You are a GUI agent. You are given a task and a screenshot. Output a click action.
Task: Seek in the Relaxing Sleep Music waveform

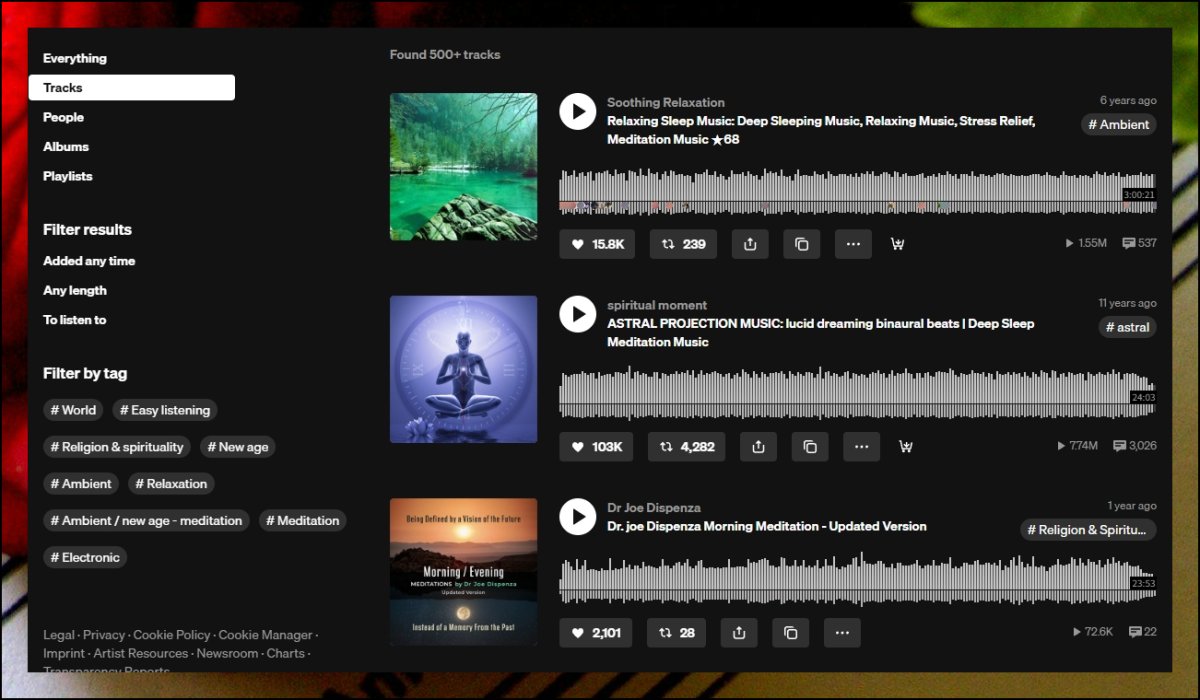[x=858, y=191]
